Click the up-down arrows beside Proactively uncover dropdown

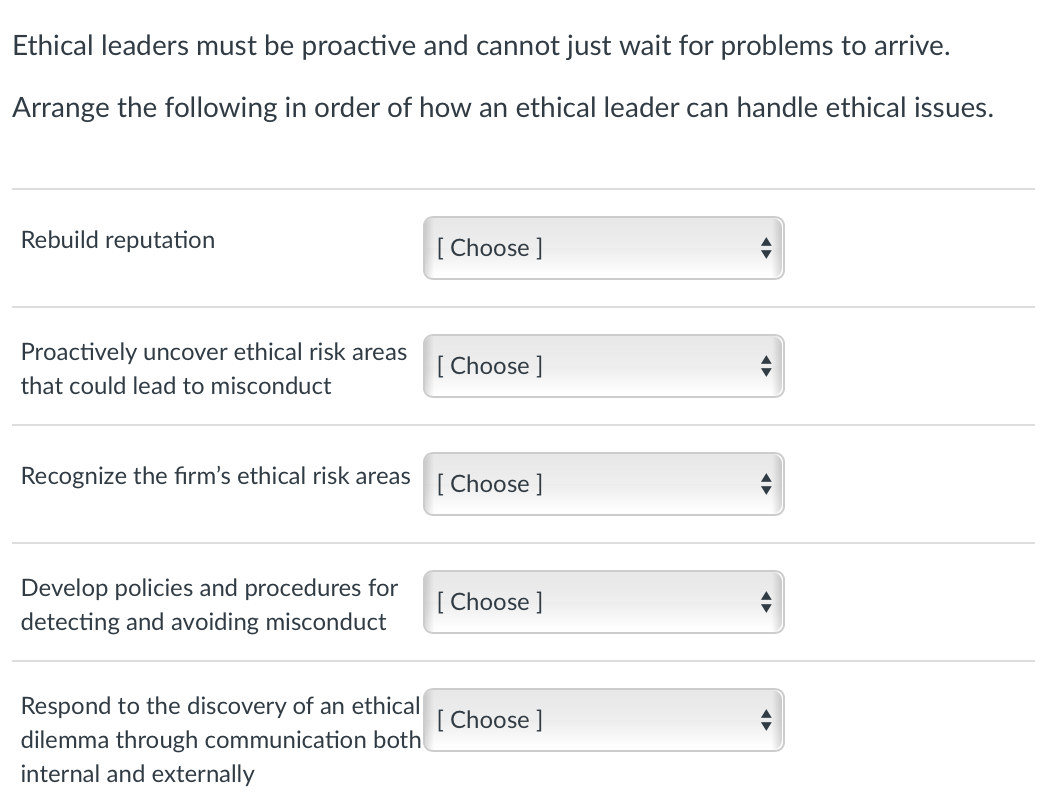(x=766, y=366)
